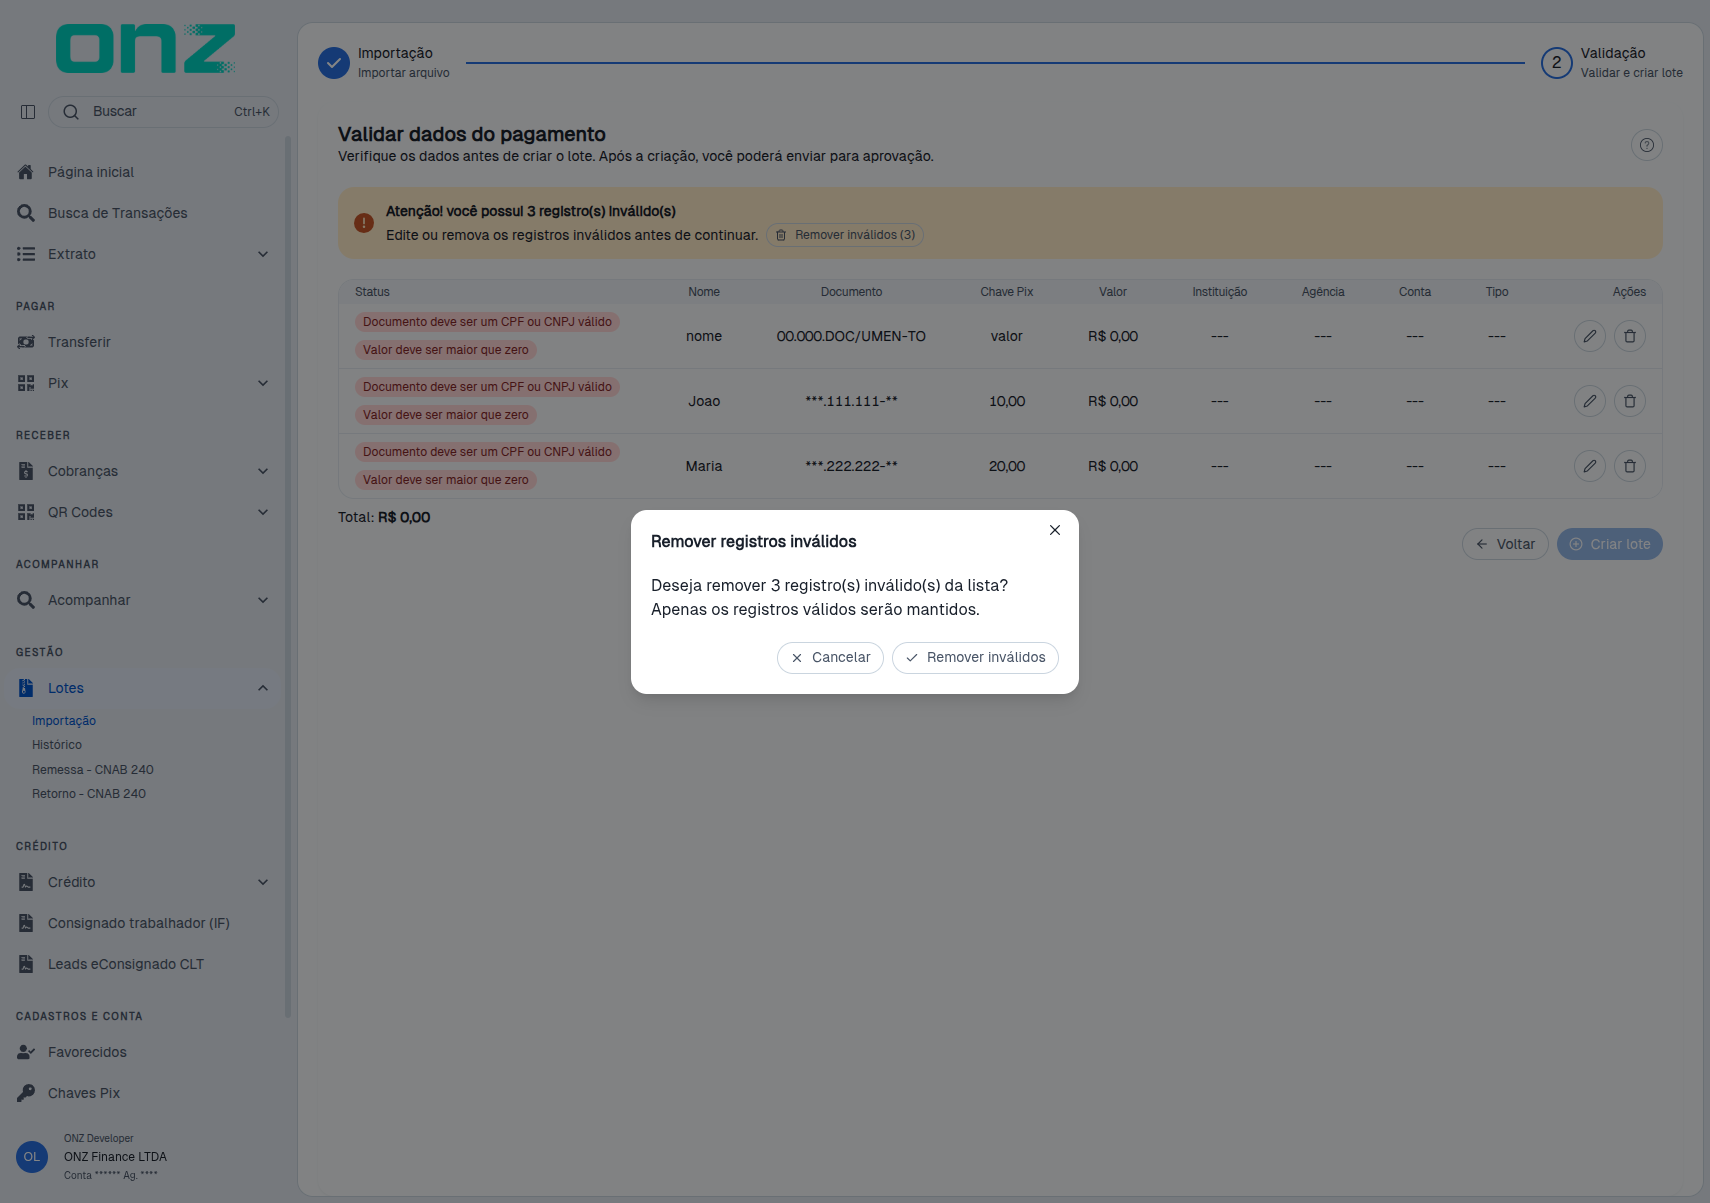Screen dimensions: 1710x1203
Task: Click Cancelar in the dialog
Action: (x=830, y=658)
